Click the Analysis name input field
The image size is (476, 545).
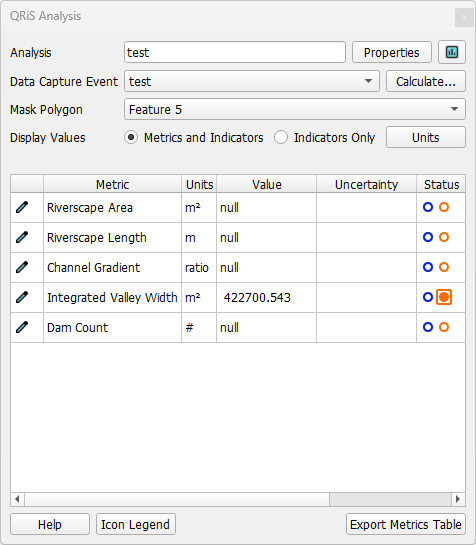(235, 52)
